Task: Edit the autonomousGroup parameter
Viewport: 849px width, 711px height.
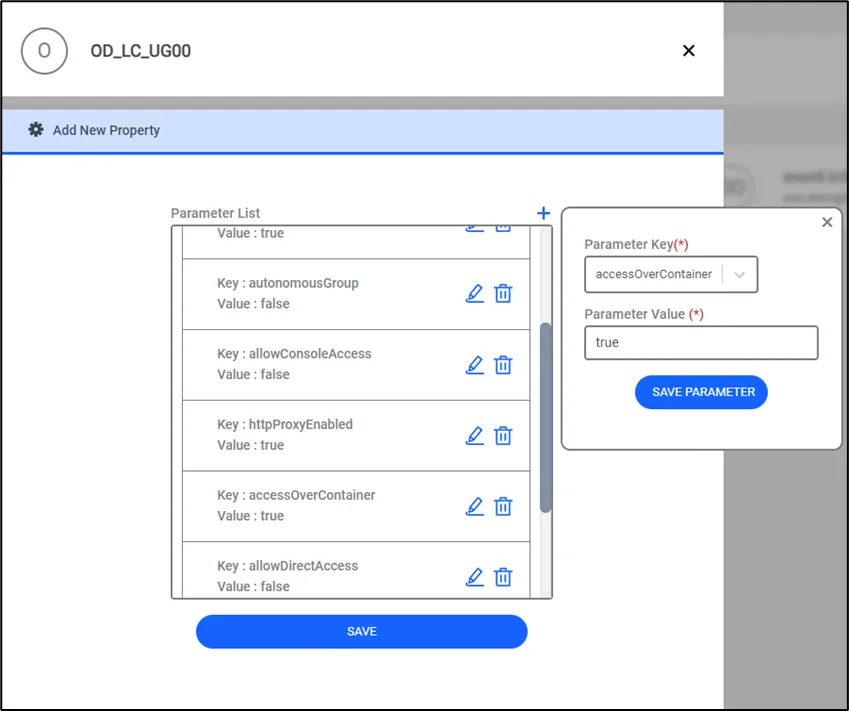Action: (x=475, y=293)
